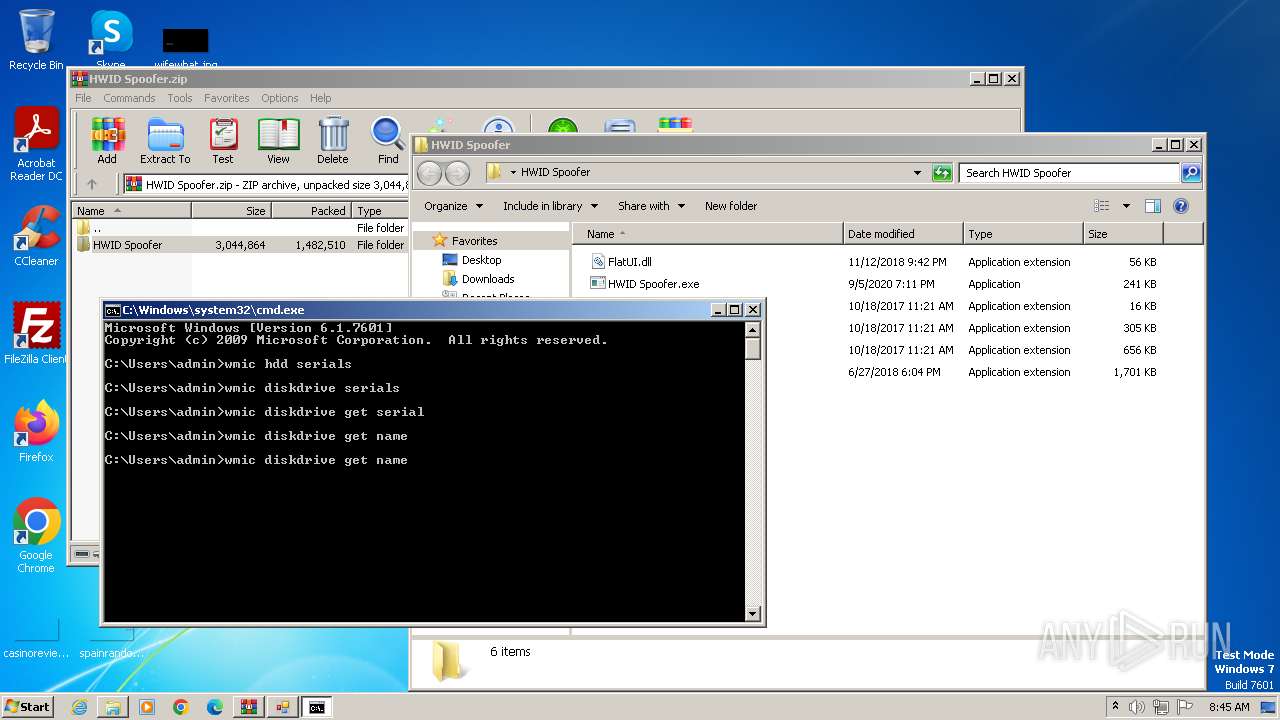Sort WinRAR list by Size column

click(x=231, y=211)
